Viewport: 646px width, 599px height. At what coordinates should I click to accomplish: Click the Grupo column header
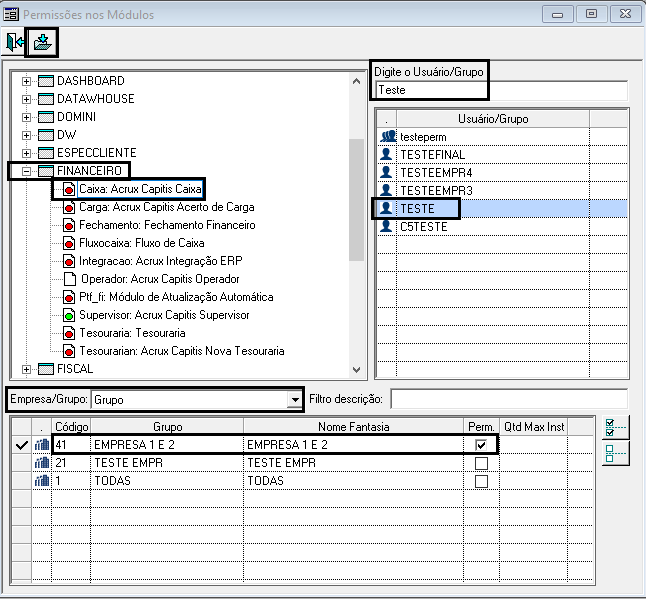[x=167, y=427]
